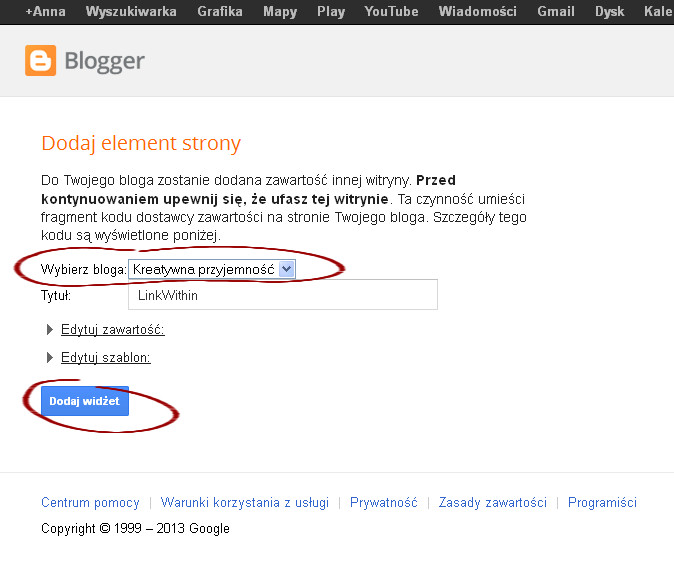Click the Dodaj widżet button
The width and height of the screenshot is (674, 566).
[85, 401]
